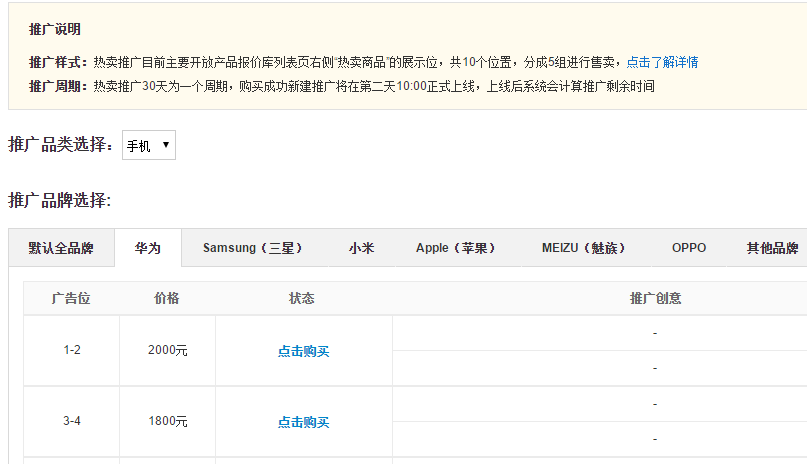Open the Samsung（三星） tab
This screenshot has width=807, height=464.
pos(252,248)
